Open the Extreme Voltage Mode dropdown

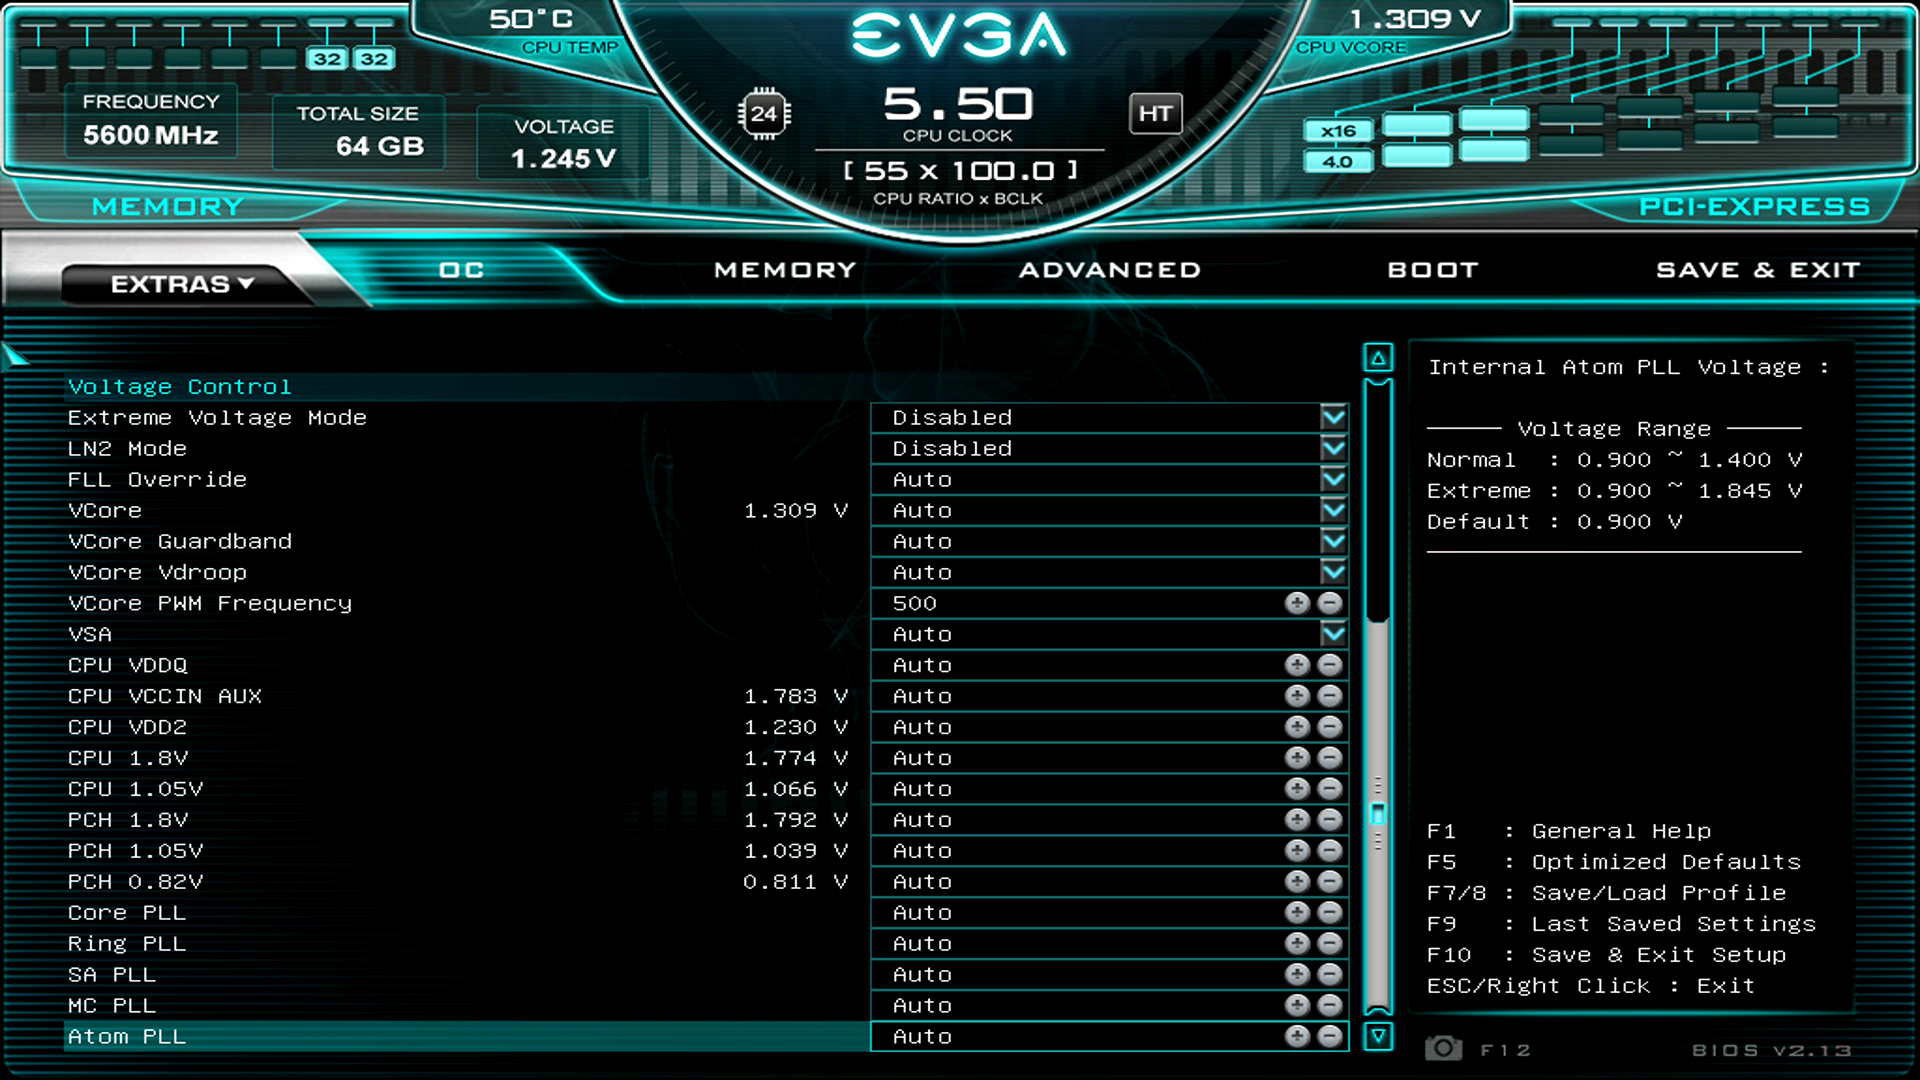click(1332, 417)
